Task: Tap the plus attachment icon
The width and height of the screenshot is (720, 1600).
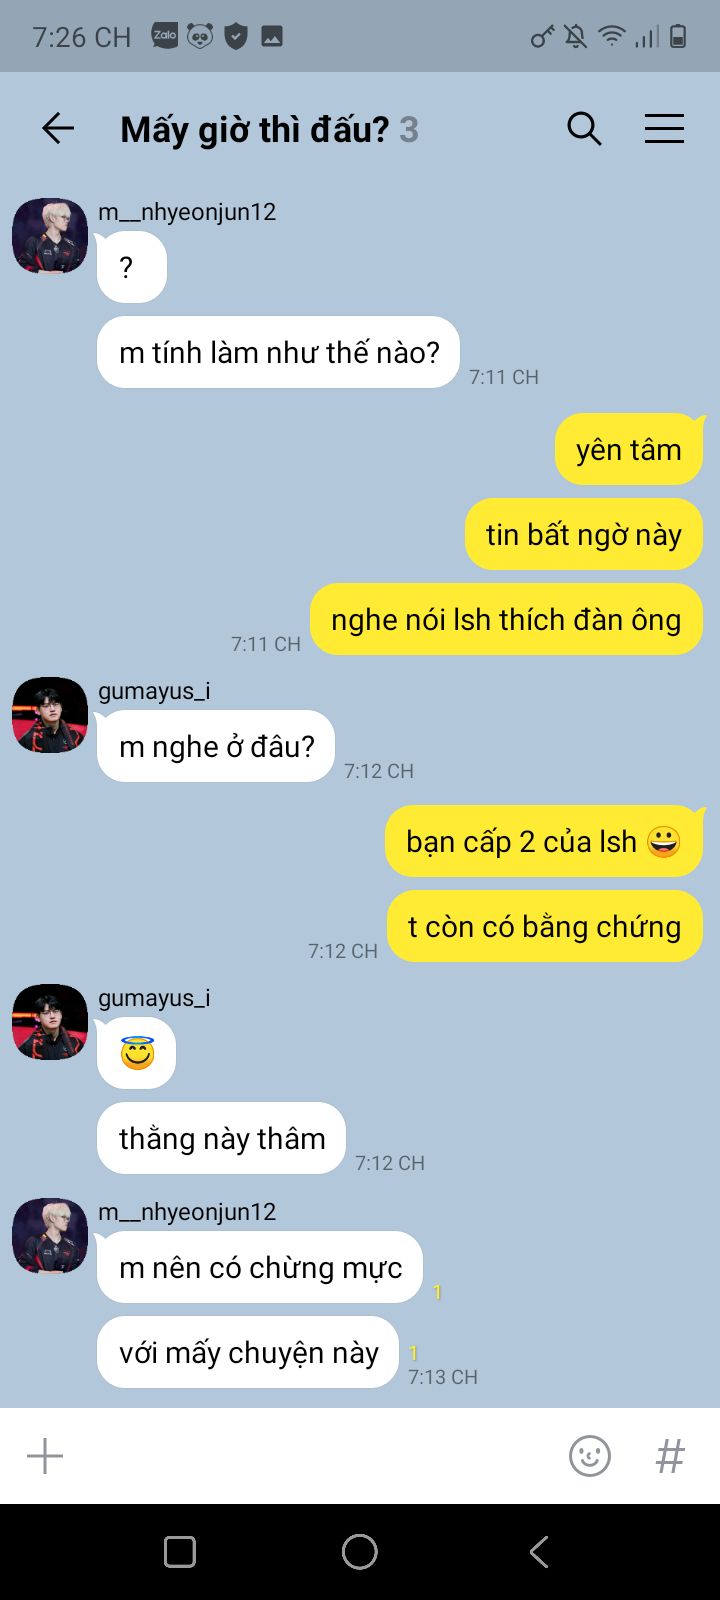Action: pyautogui.click(x=45, y=1456)
